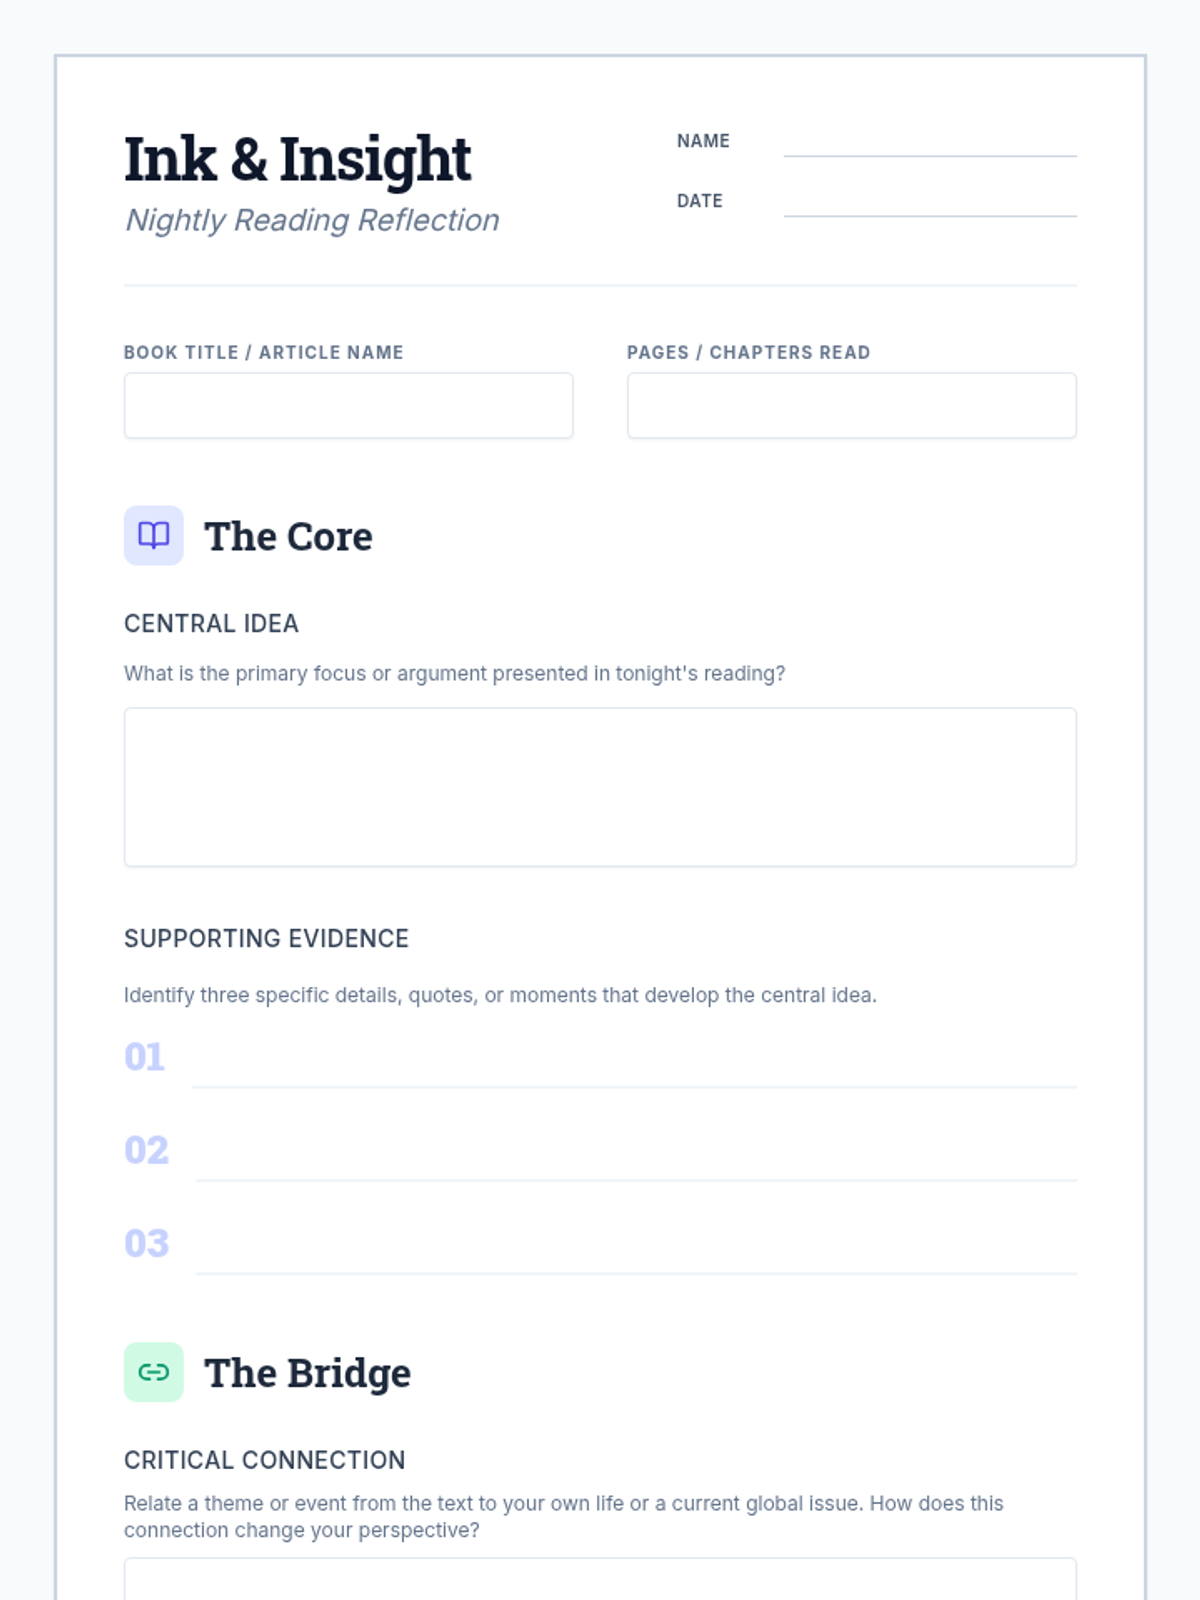Select the Nightly Reading Reflection subtitle
The width and height of the screenshot is (1200, 1600).
tap(312, 220)
